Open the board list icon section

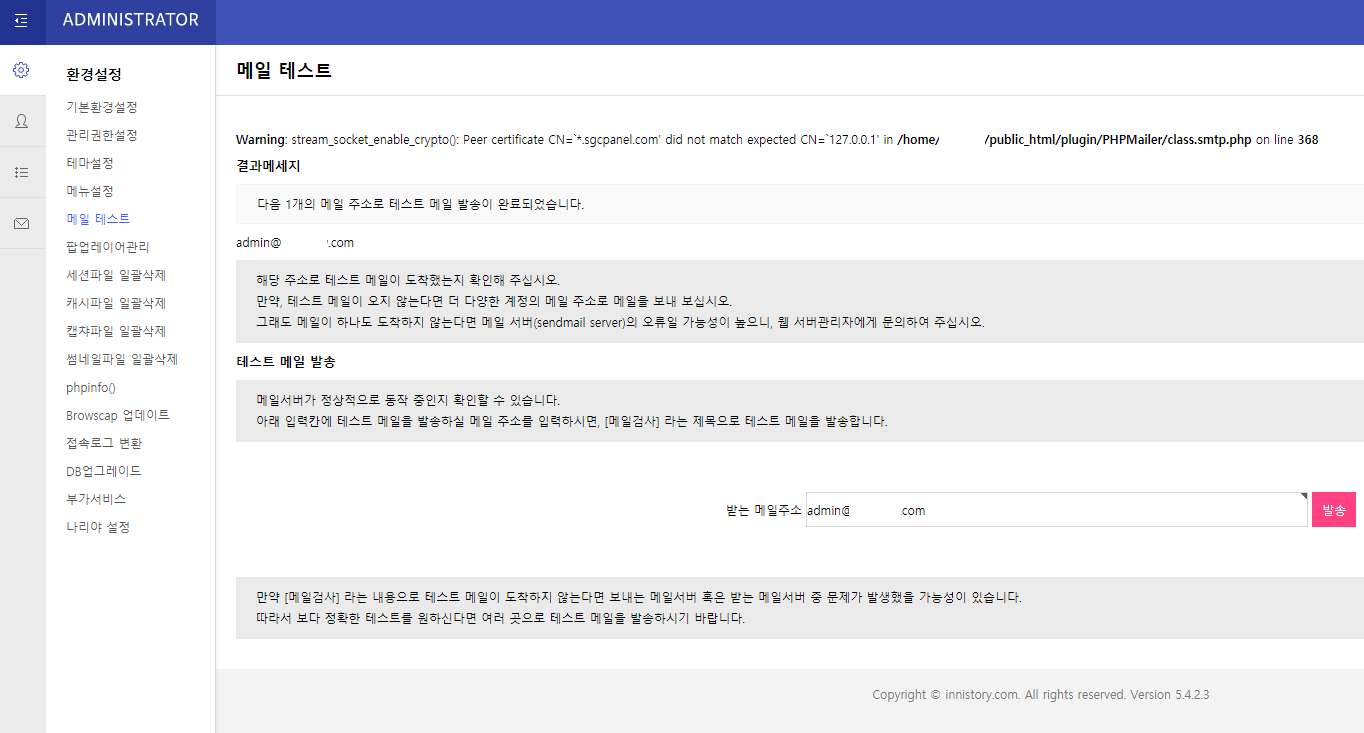21,172
